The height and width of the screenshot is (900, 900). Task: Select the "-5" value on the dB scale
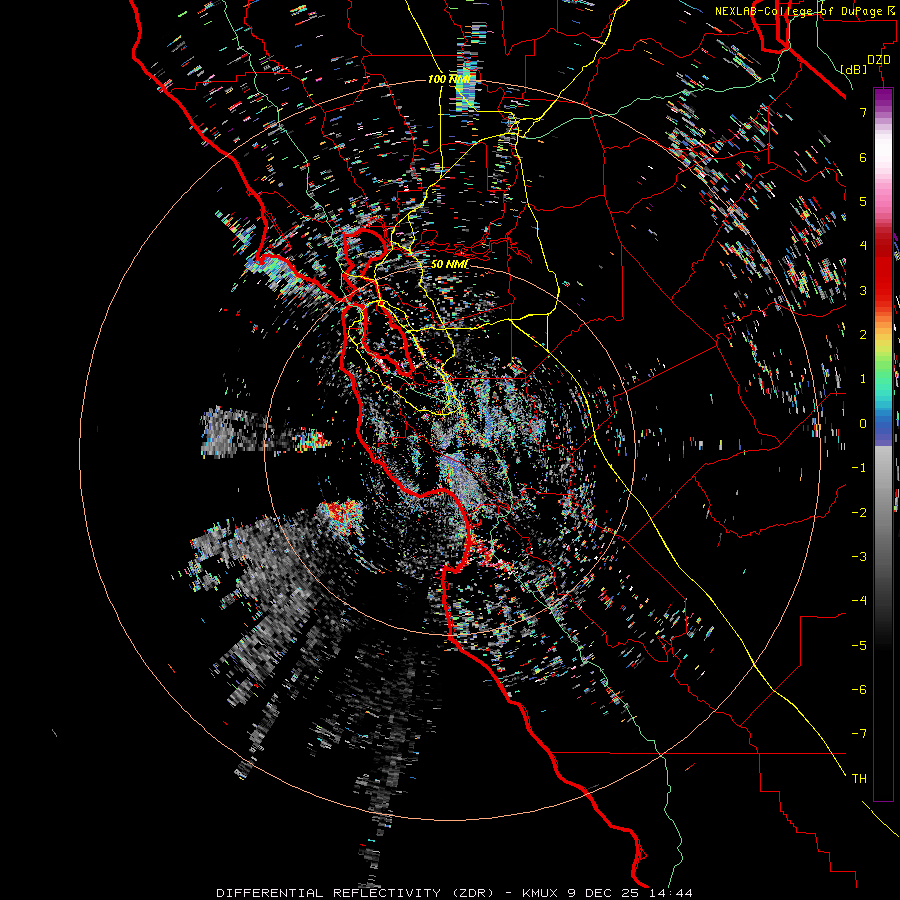tap(859, 646)
